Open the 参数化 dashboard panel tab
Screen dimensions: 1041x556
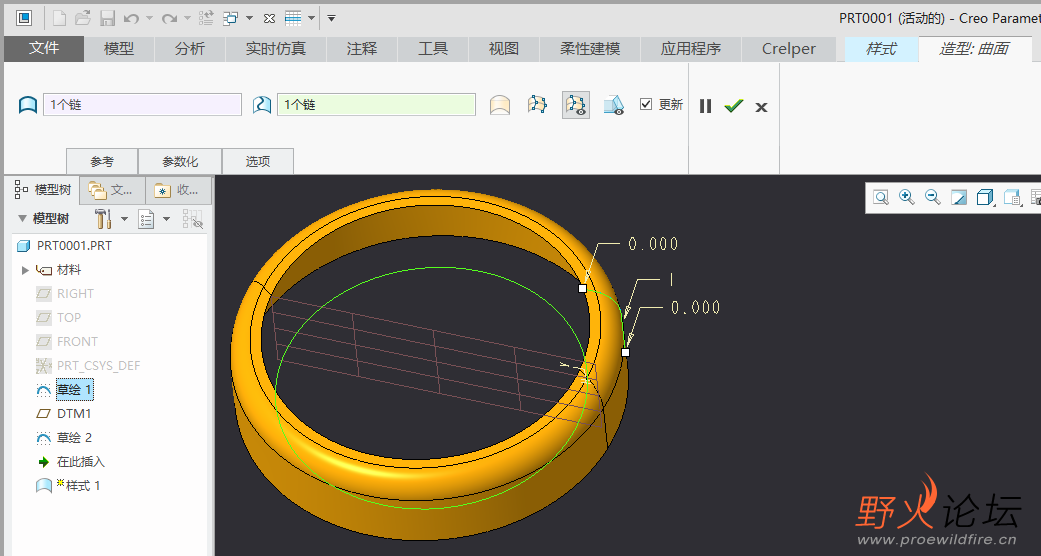(x=180, y=161)
